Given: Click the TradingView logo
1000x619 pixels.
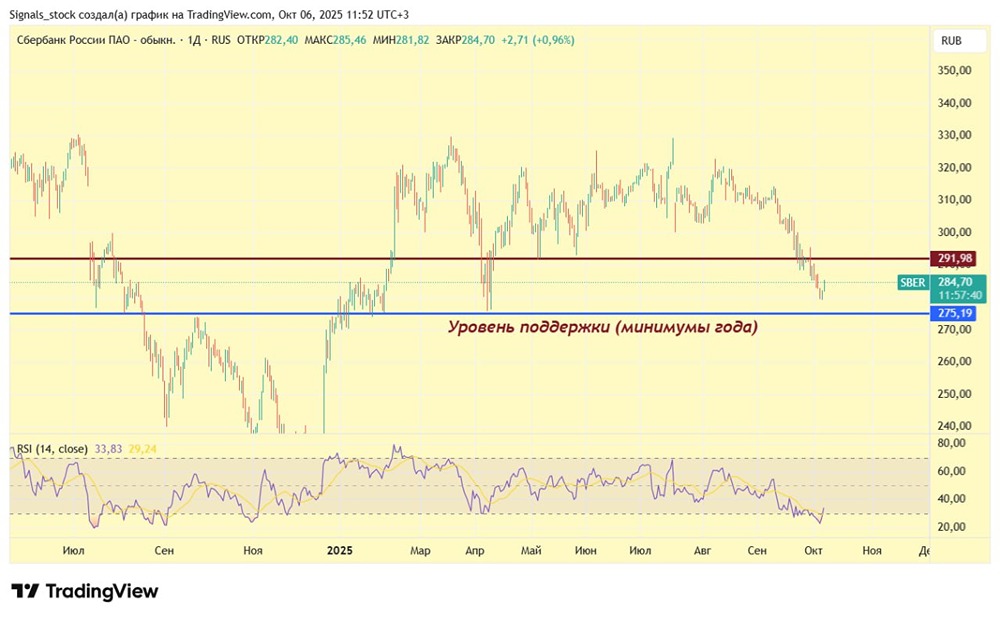Looking at the screenshot, I should (x=84, y=591).
